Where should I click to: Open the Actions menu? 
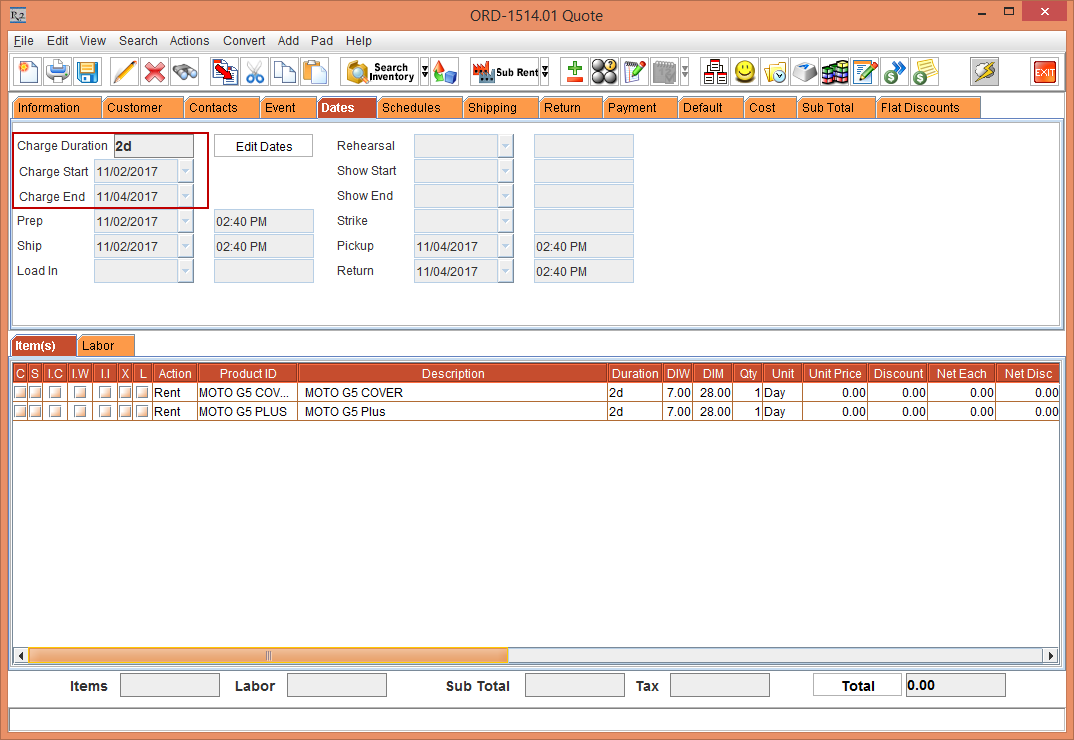tap(189, 41)
